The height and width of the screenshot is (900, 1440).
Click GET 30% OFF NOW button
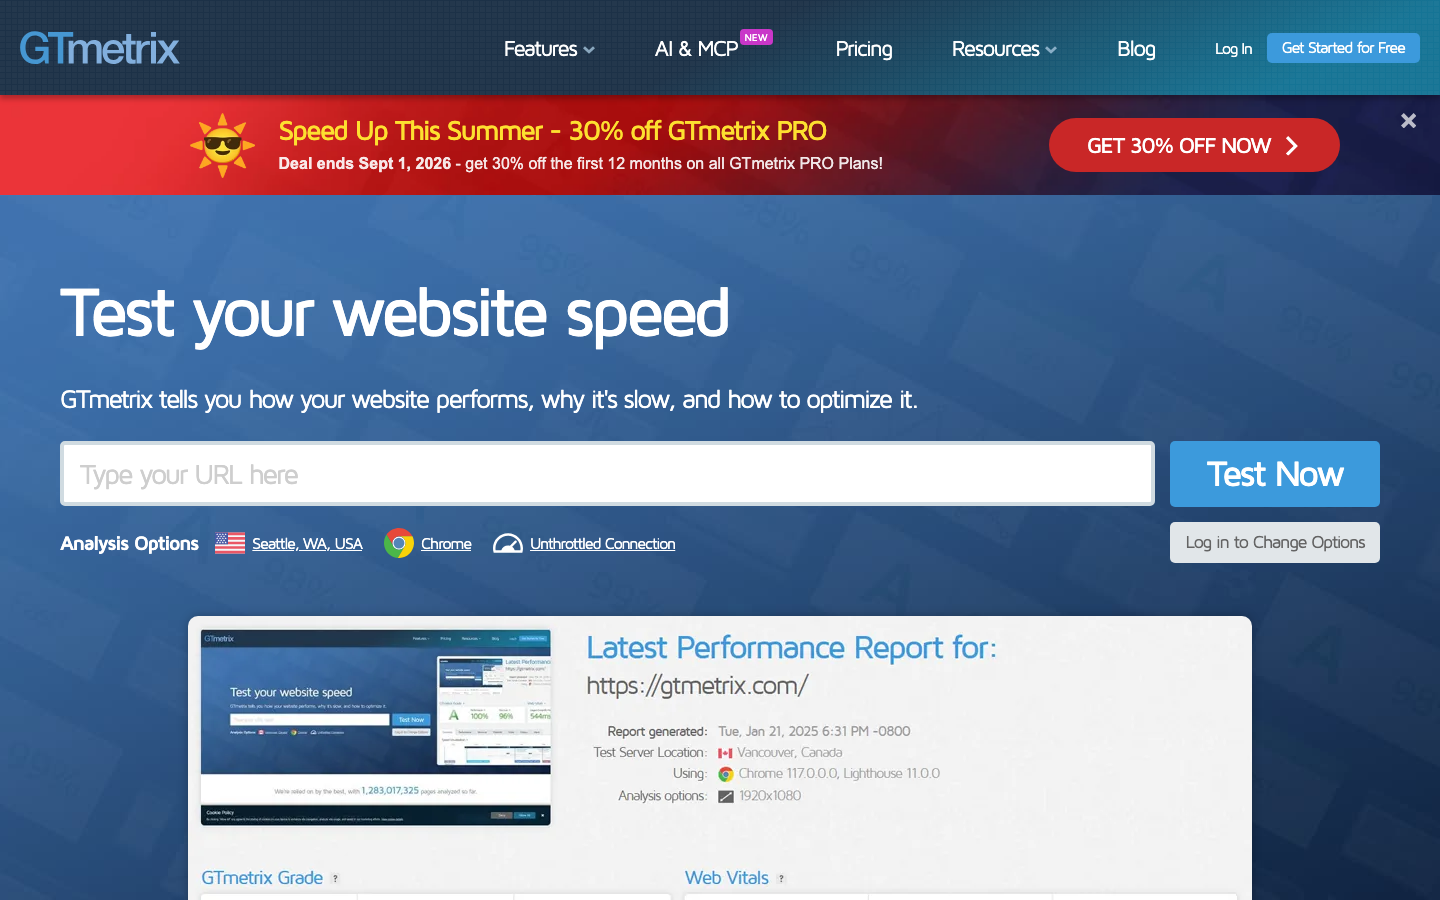point(1194,145)
